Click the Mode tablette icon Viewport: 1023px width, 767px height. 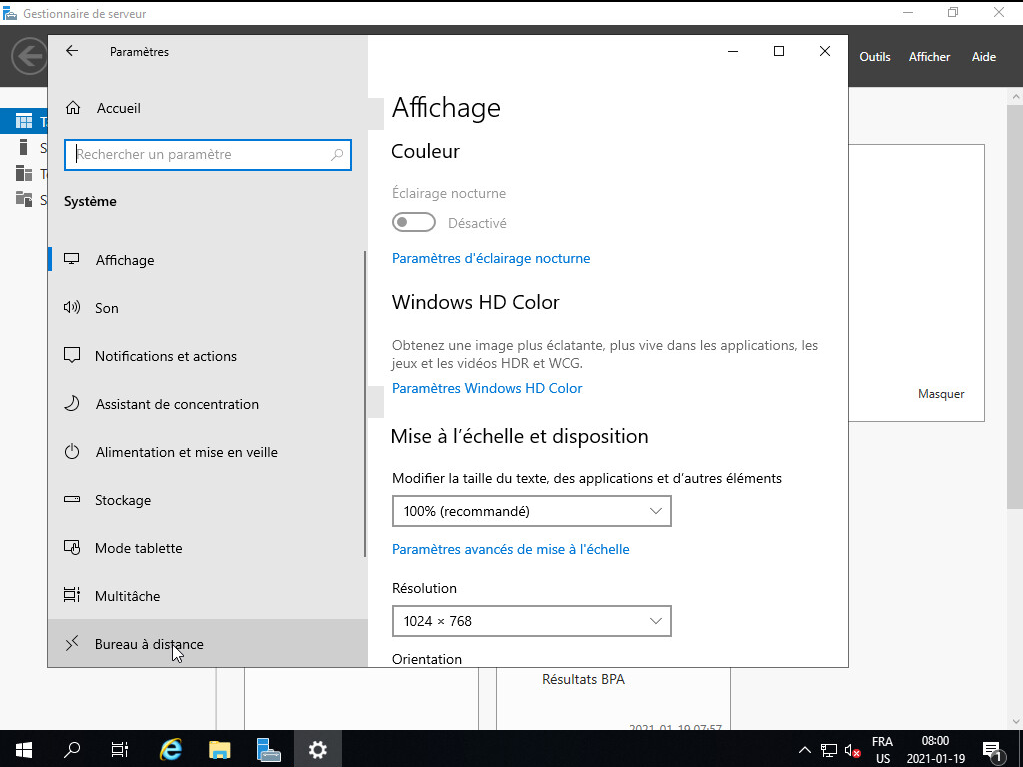pos(72,548)
